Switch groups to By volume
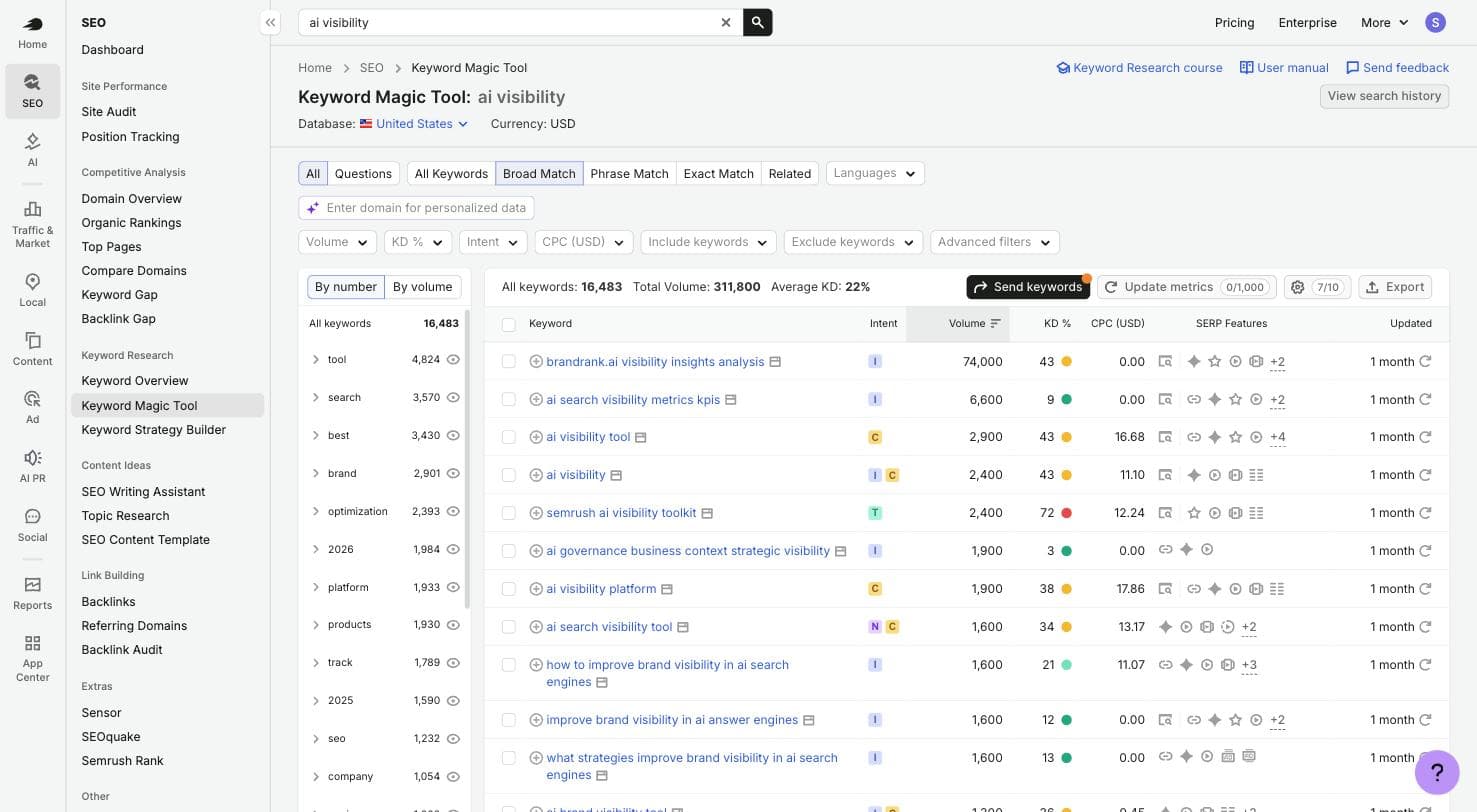The width and height of the screenshot is (1477, 812). (x=422, y=287)
